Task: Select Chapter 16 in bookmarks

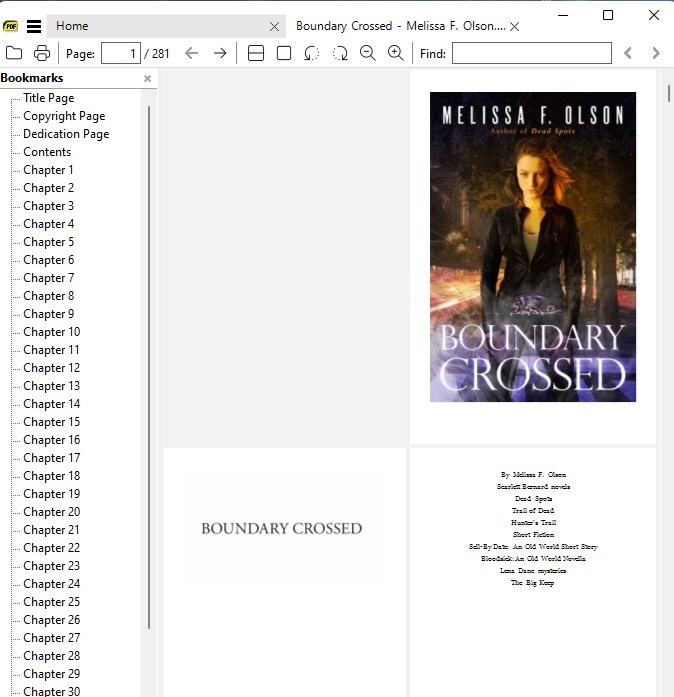Action: [52, 440]
